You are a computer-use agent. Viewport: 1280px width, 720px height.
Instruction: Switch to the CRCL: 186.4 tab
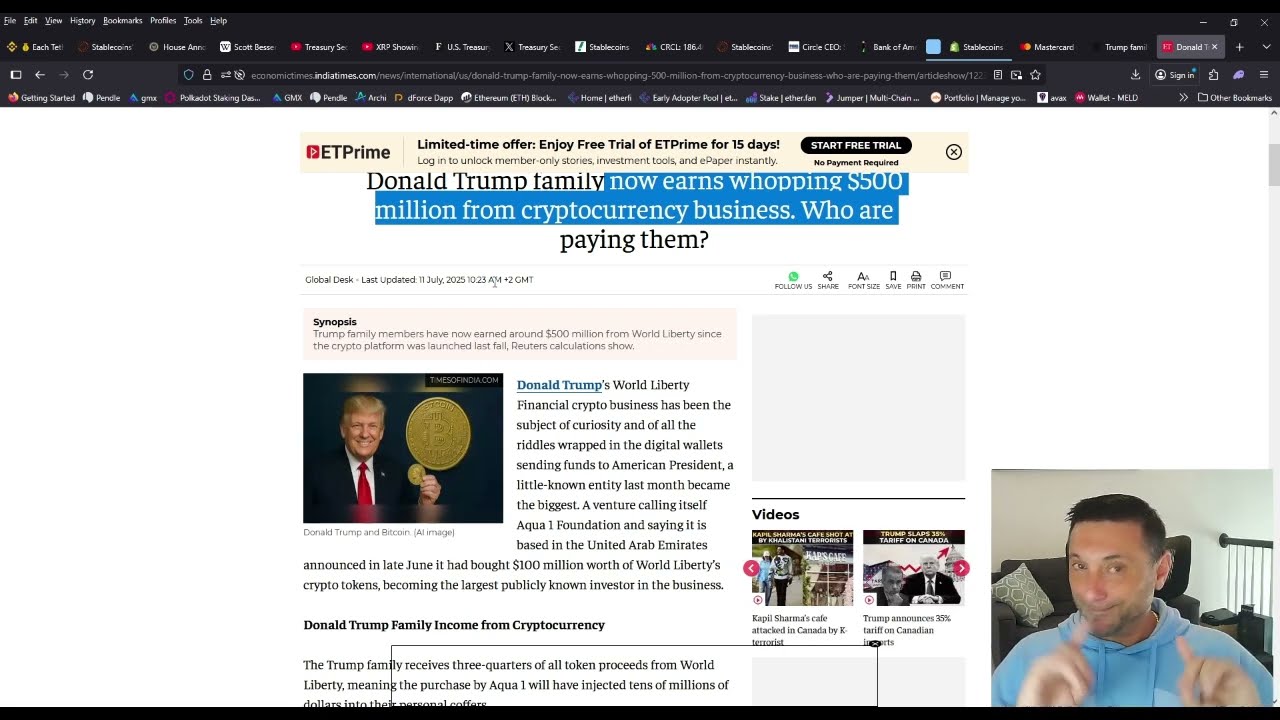674,47
